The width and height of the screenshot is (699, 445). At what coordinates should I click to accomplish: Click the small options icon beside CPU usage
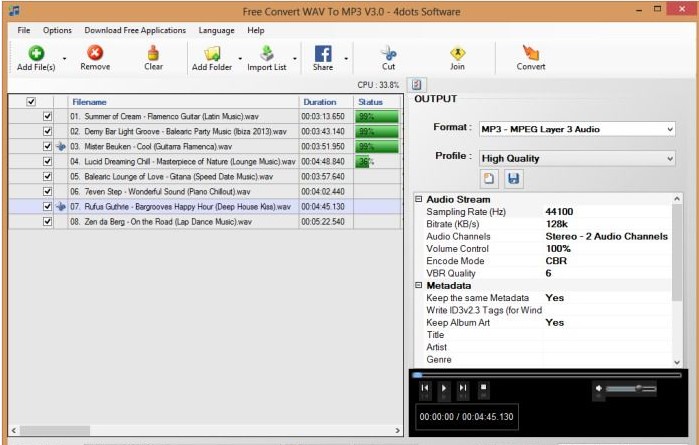(416, 85)
